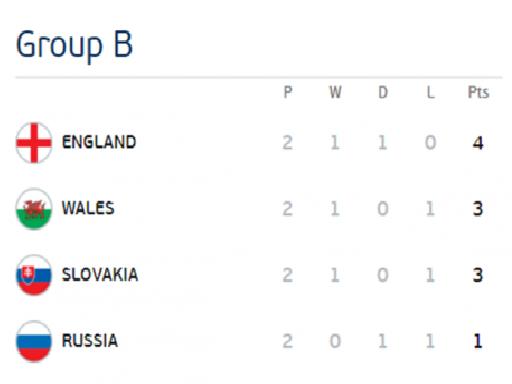Screen dimensions: 512x384
Task: Select the RUSSIA team name
Action: click(90, 341)
